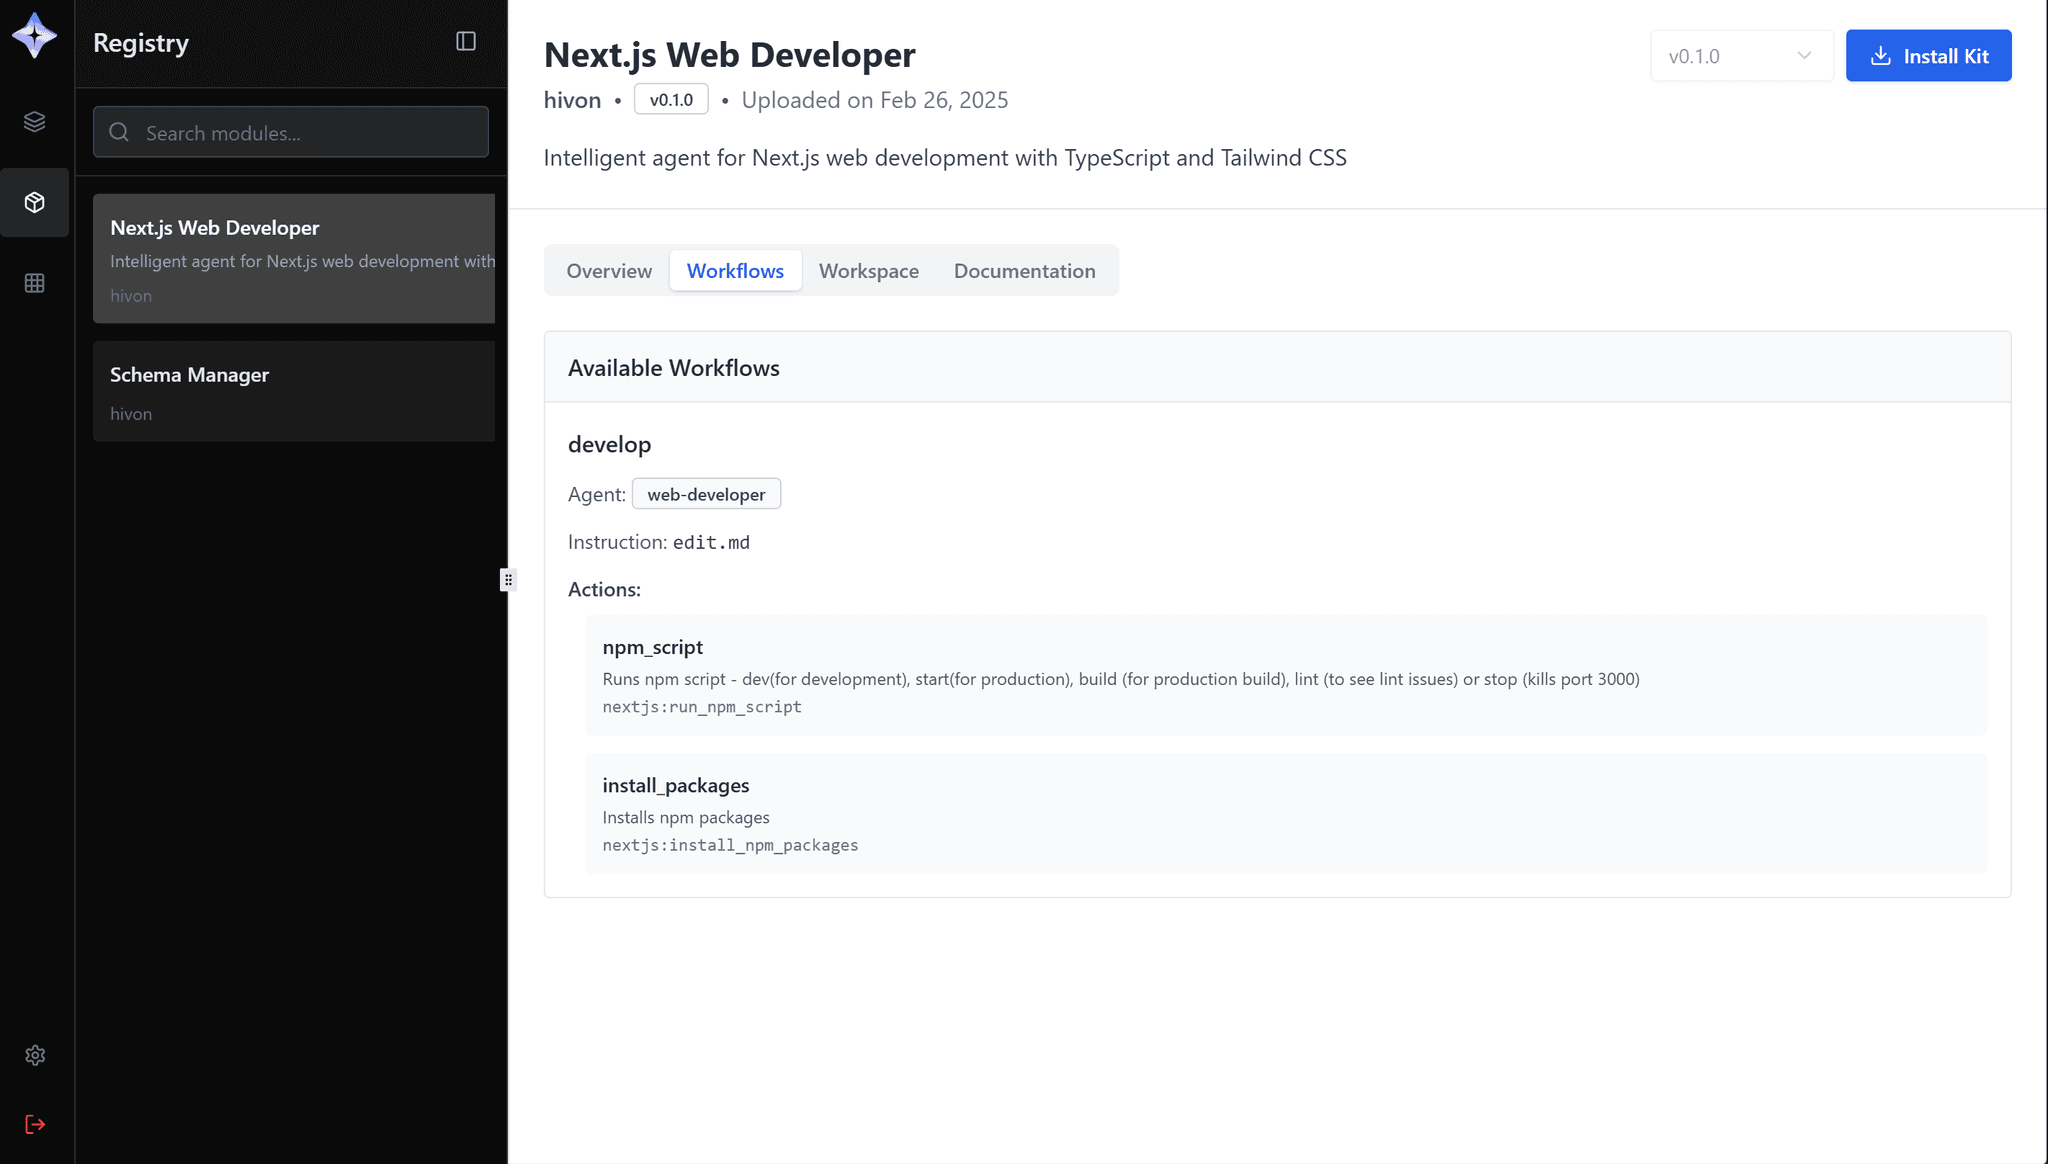
Task: Click the v0.1.0 version badge
Action: pos(671,100)
